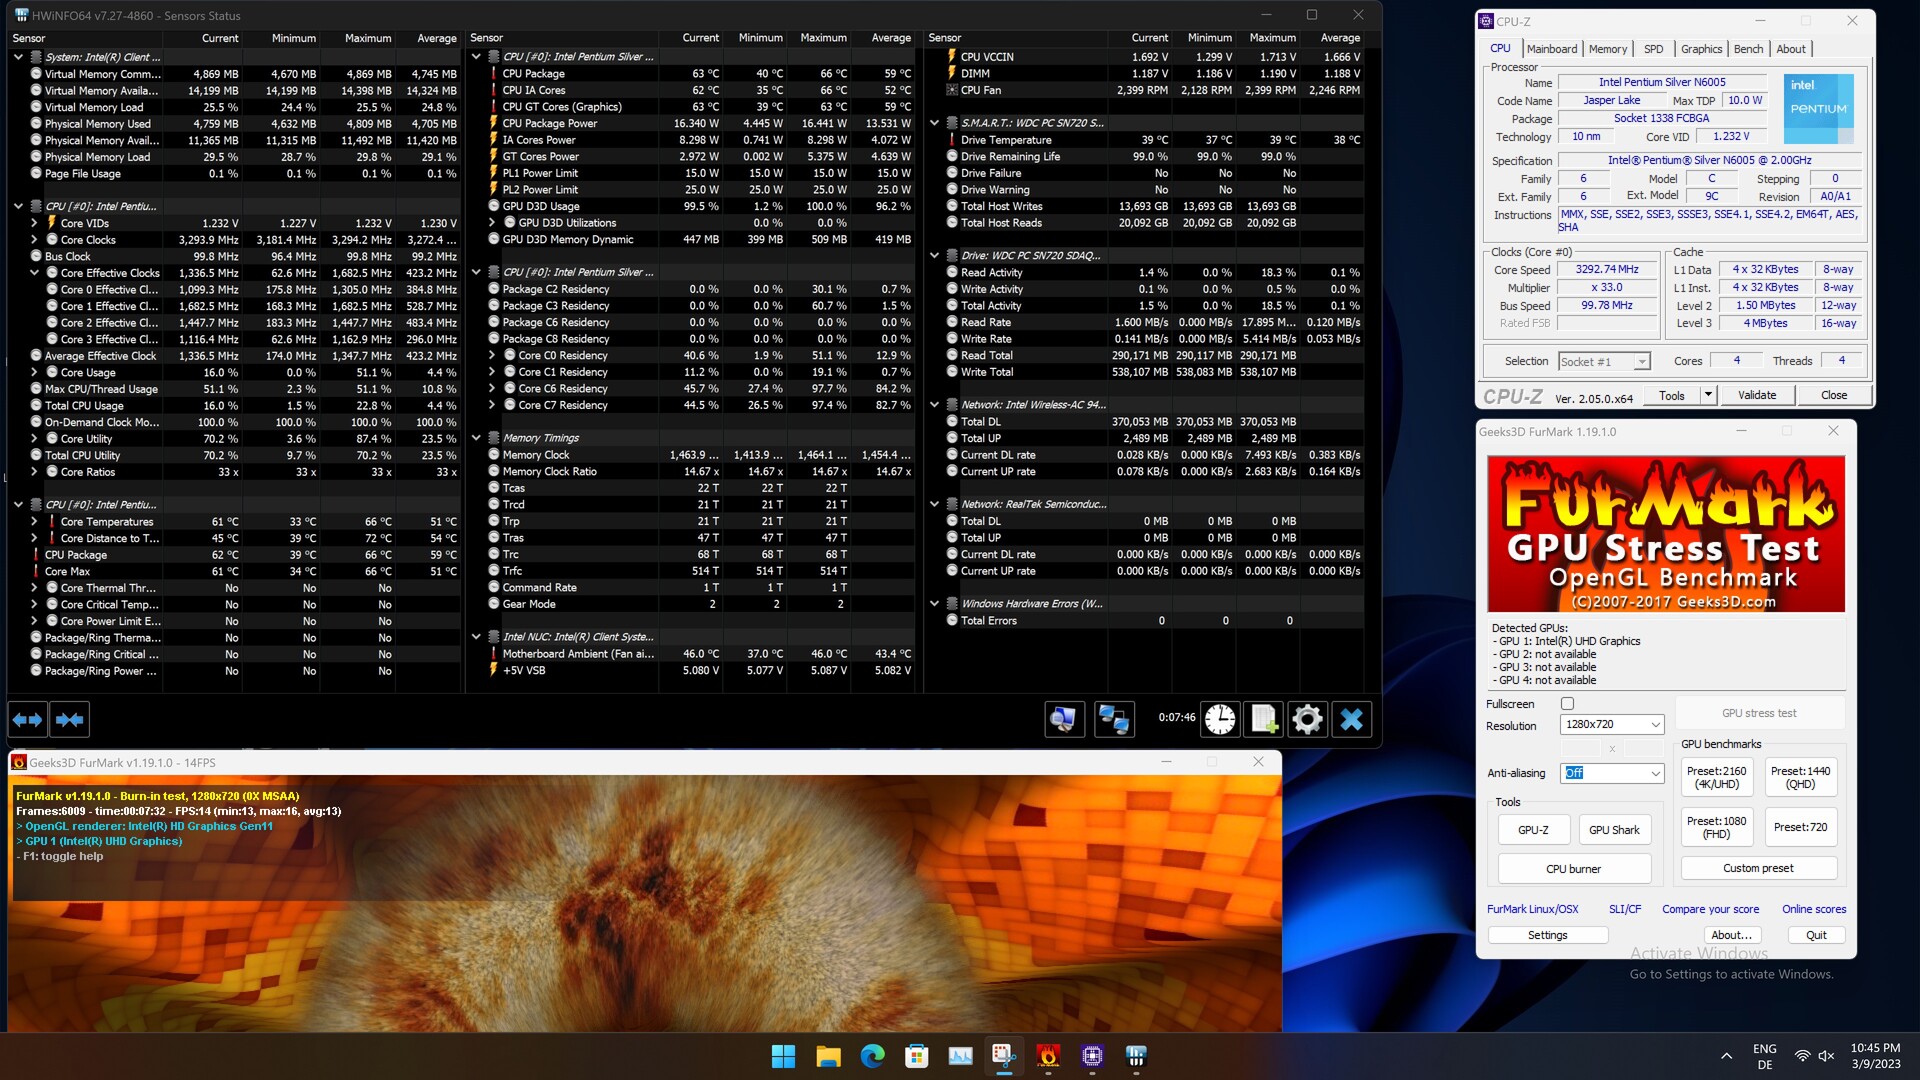
Task: Collapse System: Intel(R) Client sensor group
Action: [x=18, y=57]
